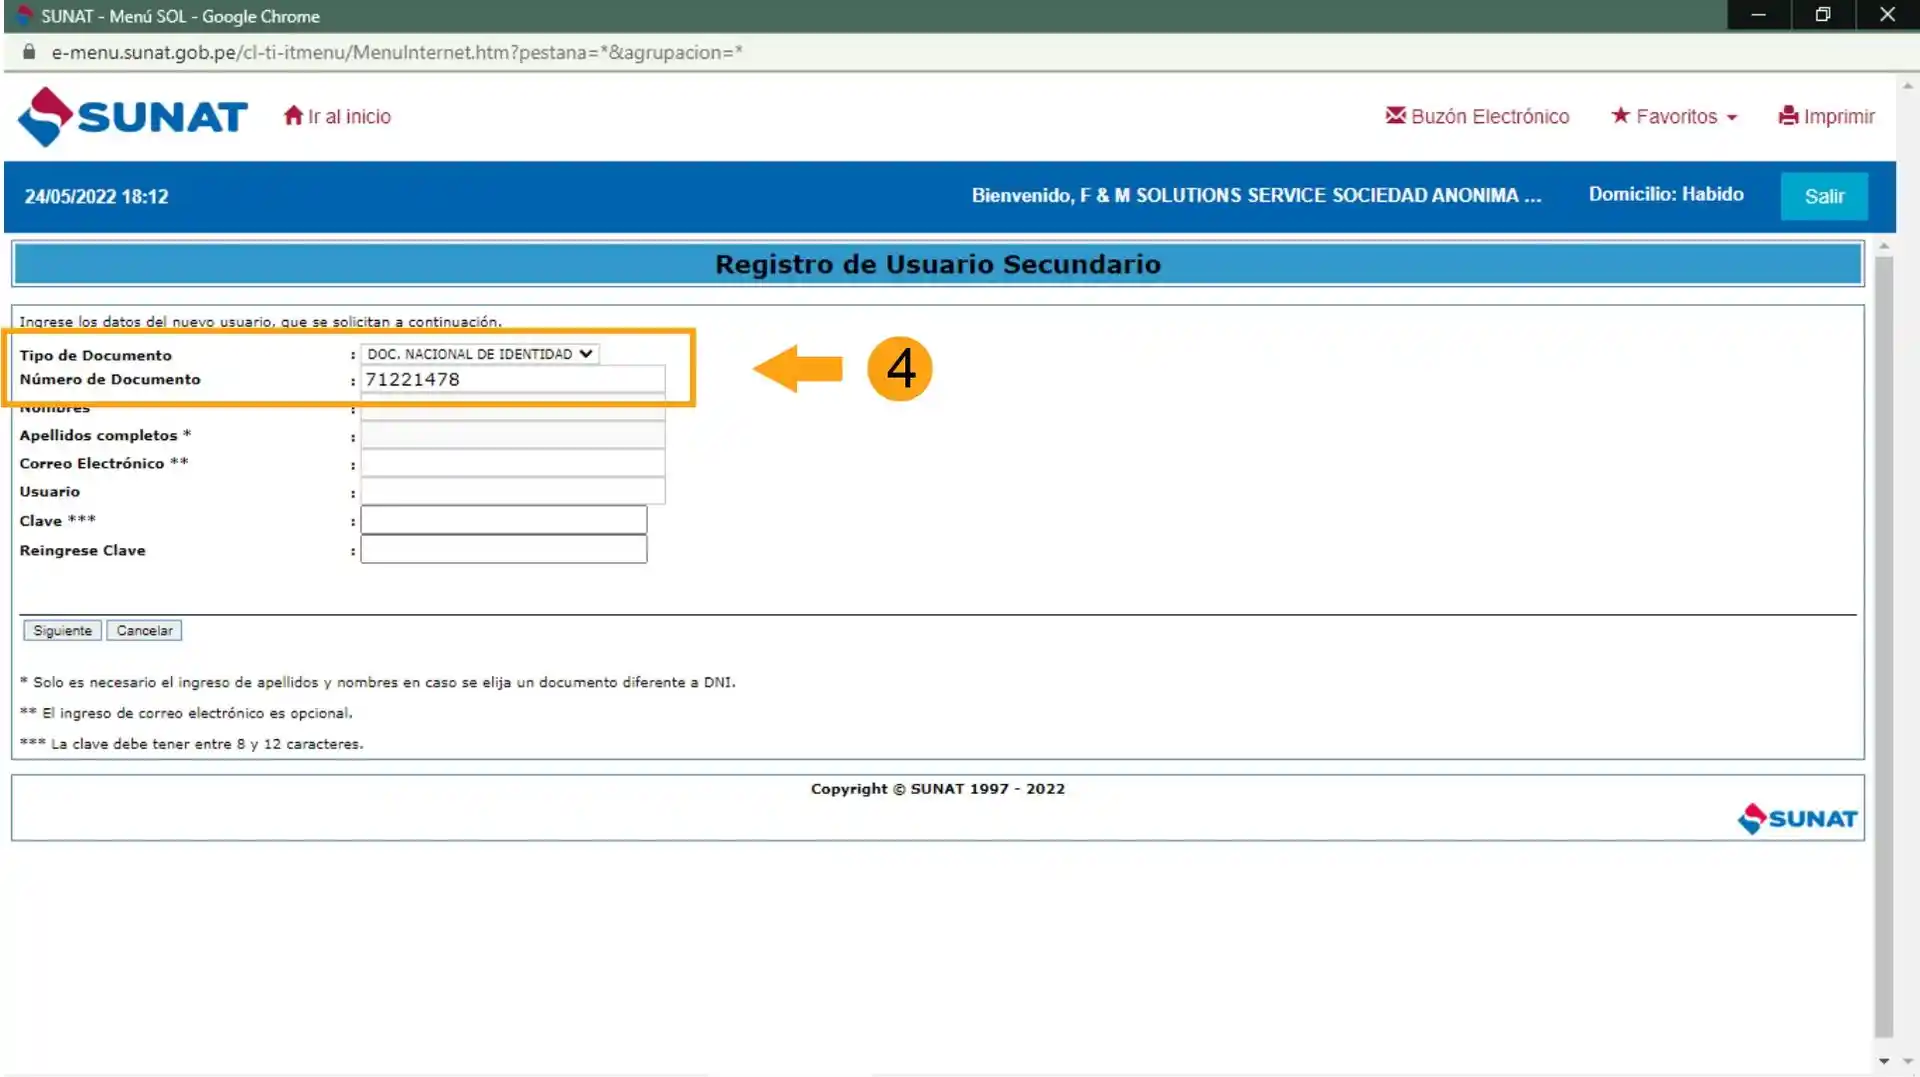Click the note about clave 8 y 12 caracteres
Image resolution: width=1920 pixels, height=1077 pixels.
click(192, 744)
